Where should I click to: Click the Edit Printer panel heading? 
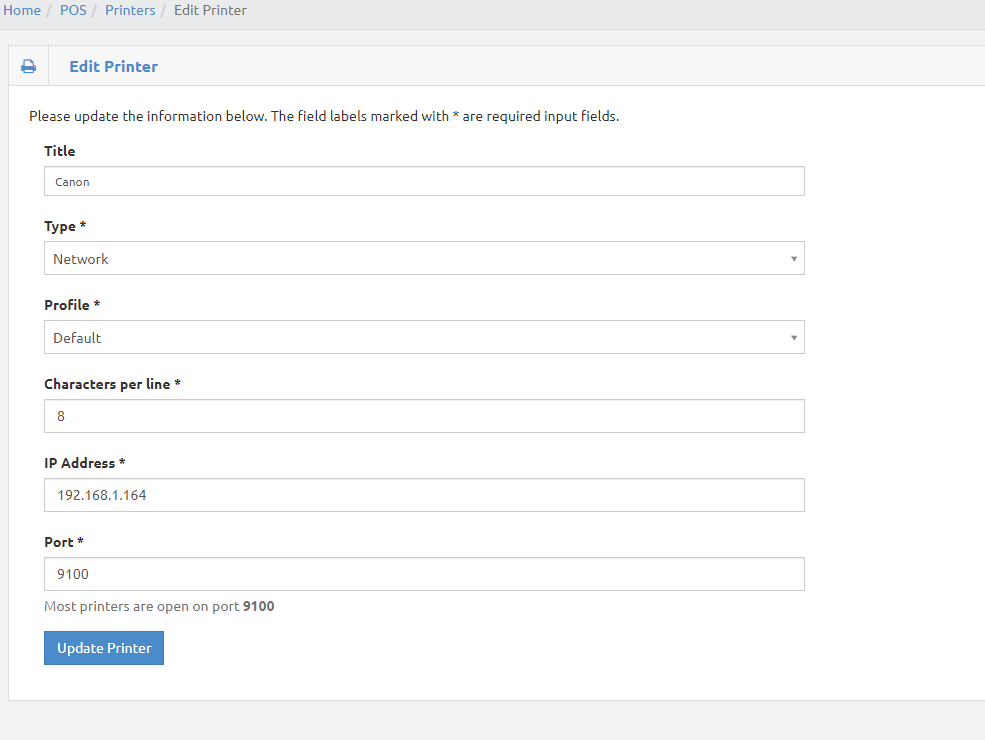click(113, 67)
